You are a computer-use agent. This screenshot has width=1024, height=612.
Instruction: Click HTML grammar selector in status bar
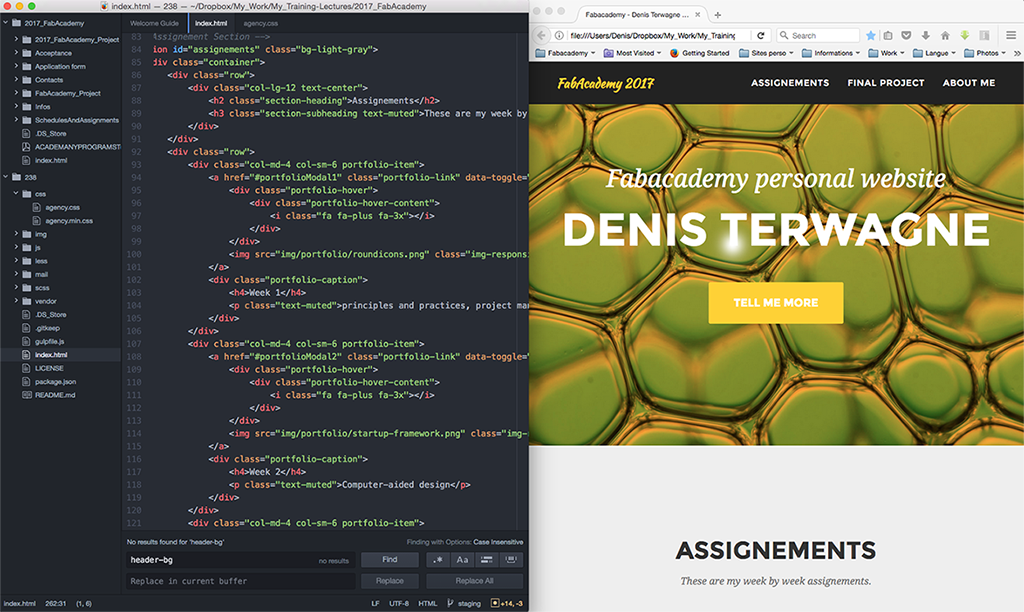[x=428, y=603]
